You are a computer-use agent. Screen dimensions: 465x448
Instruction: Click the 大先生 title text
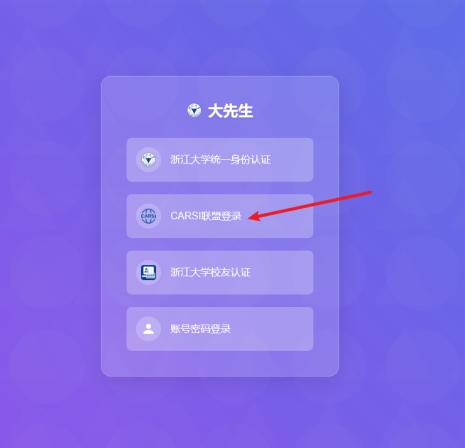pyautogui.click(x=230, y=111)
